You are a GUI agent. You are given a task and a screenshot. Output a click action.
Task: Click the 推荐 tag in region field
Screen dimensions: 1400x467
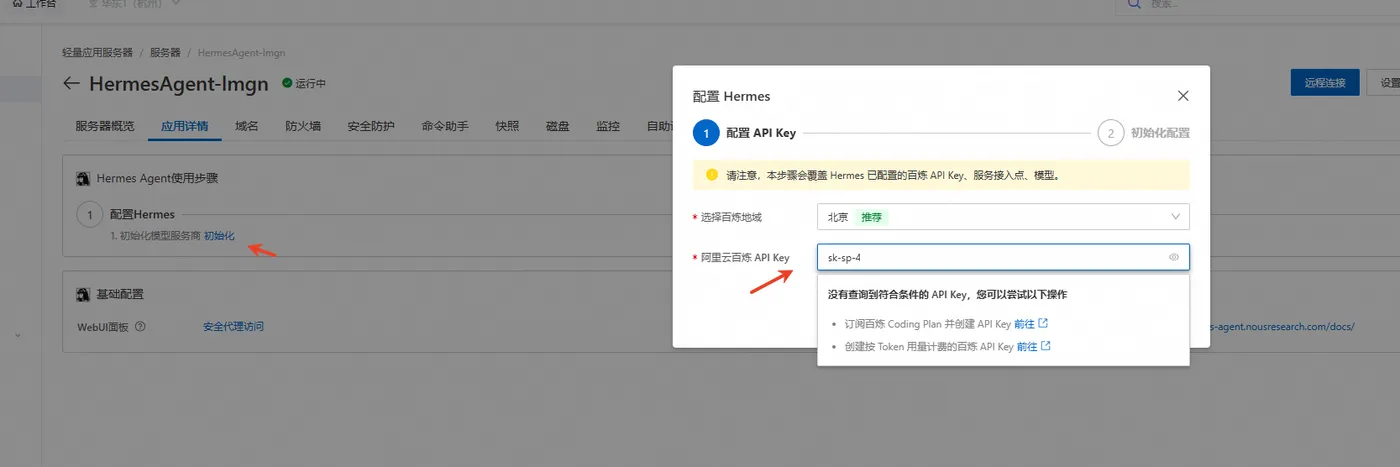pos(872,216)
